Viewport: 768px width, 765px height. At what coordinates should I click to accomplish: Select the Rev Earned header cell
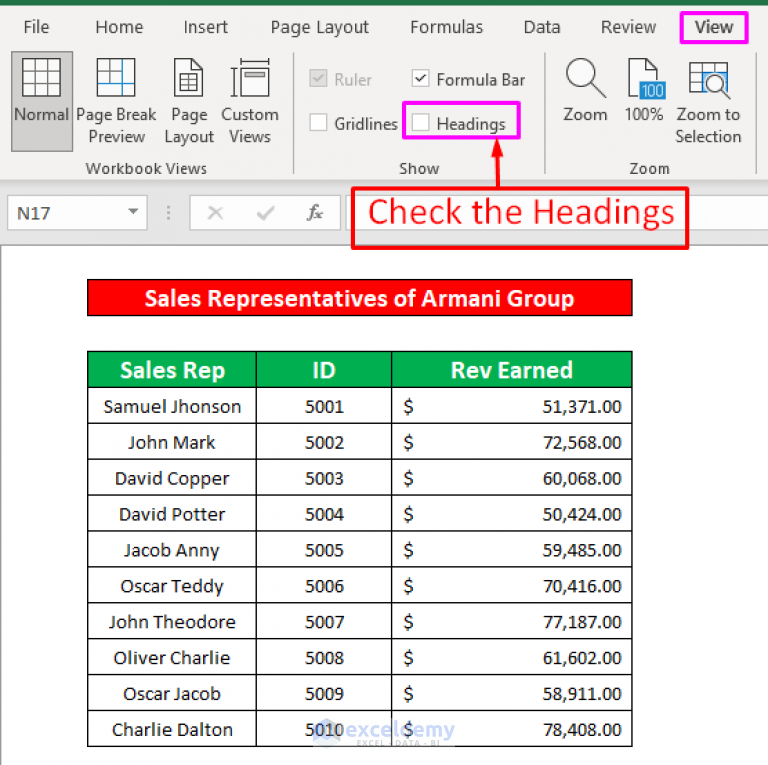pos(512,370)
